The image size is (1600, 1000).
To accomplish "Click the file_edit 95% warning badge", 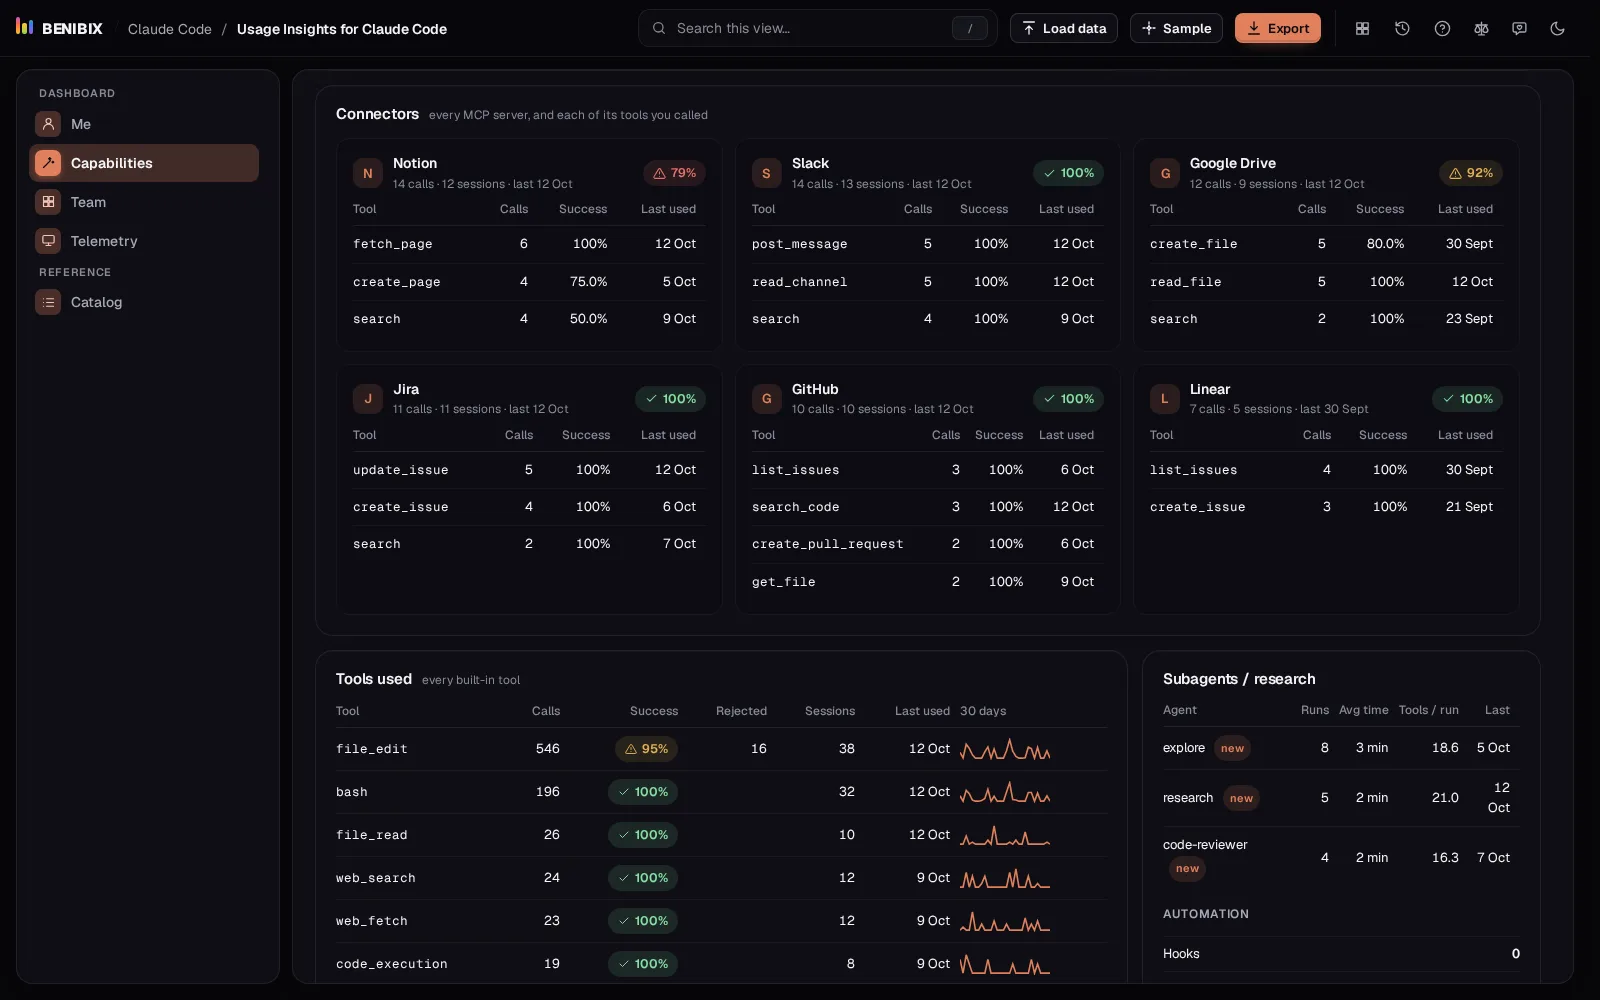I will pyautogui.click(x=647, y=749).
